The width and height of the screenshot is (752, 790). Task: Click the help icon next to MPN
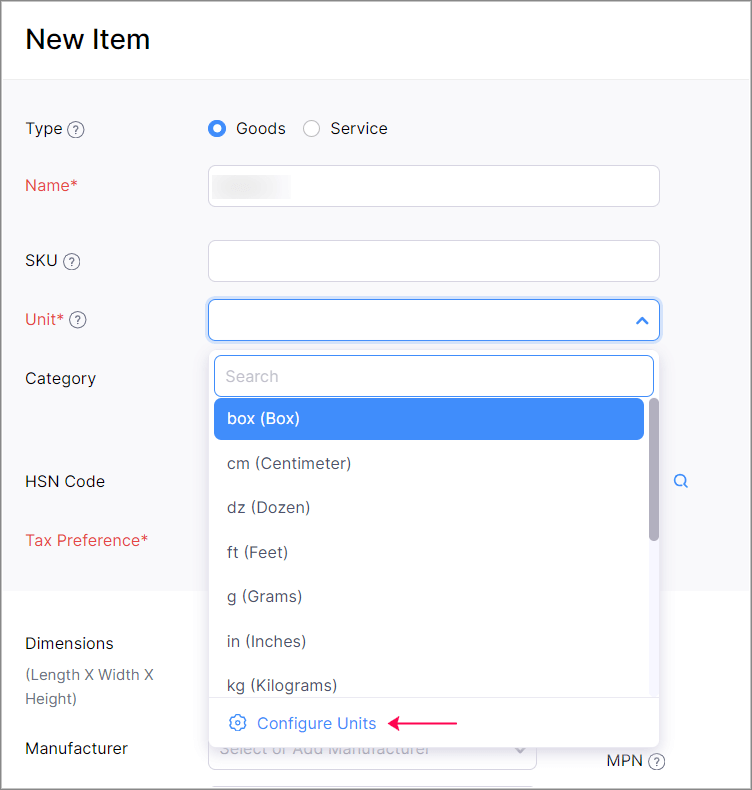[x=656, y=761]
